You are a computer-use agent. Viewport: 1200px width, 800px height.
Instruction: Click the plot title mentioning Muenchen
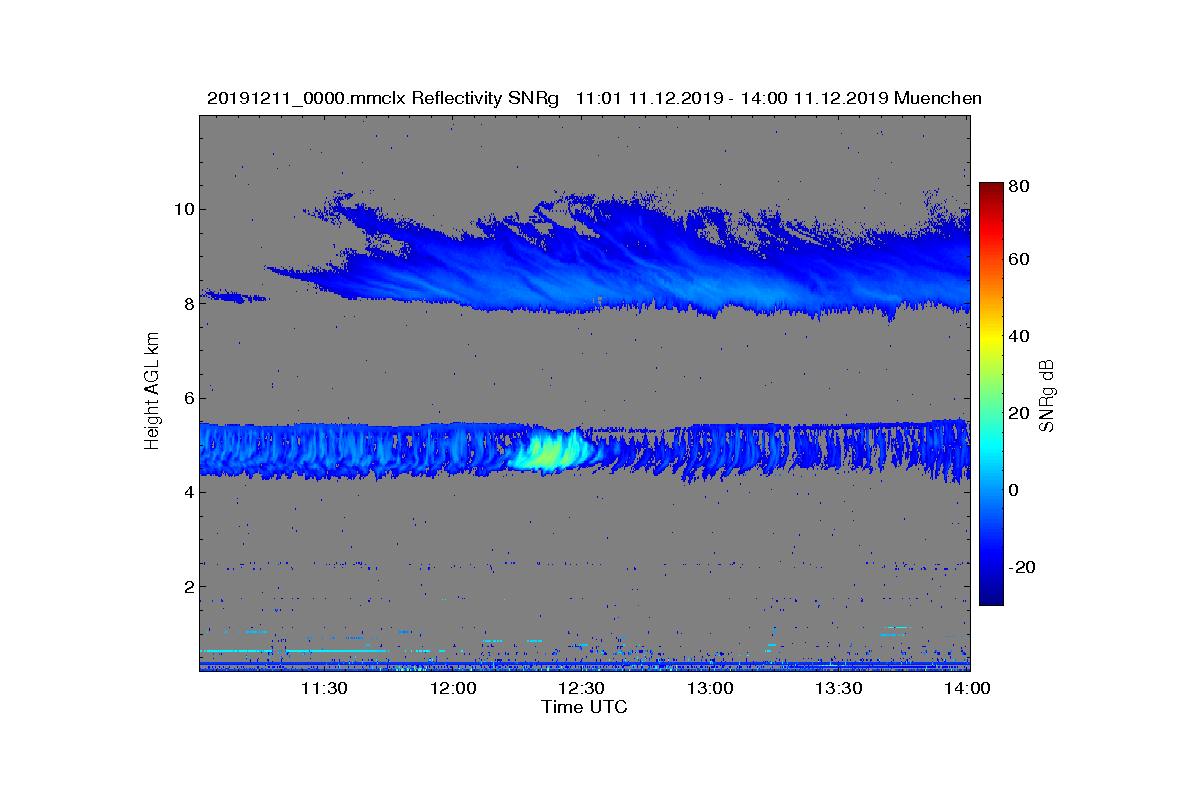pos(594,98)
